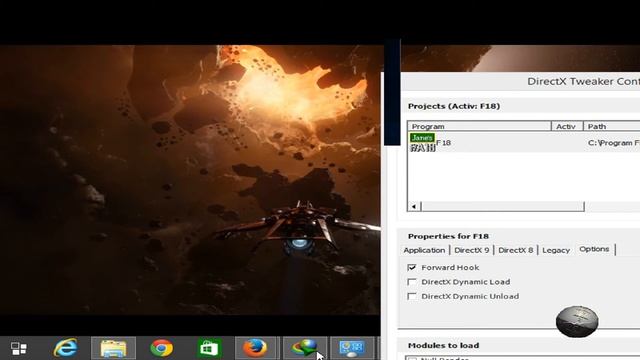Open File Explorer from the taskbar

click(113, 348)
